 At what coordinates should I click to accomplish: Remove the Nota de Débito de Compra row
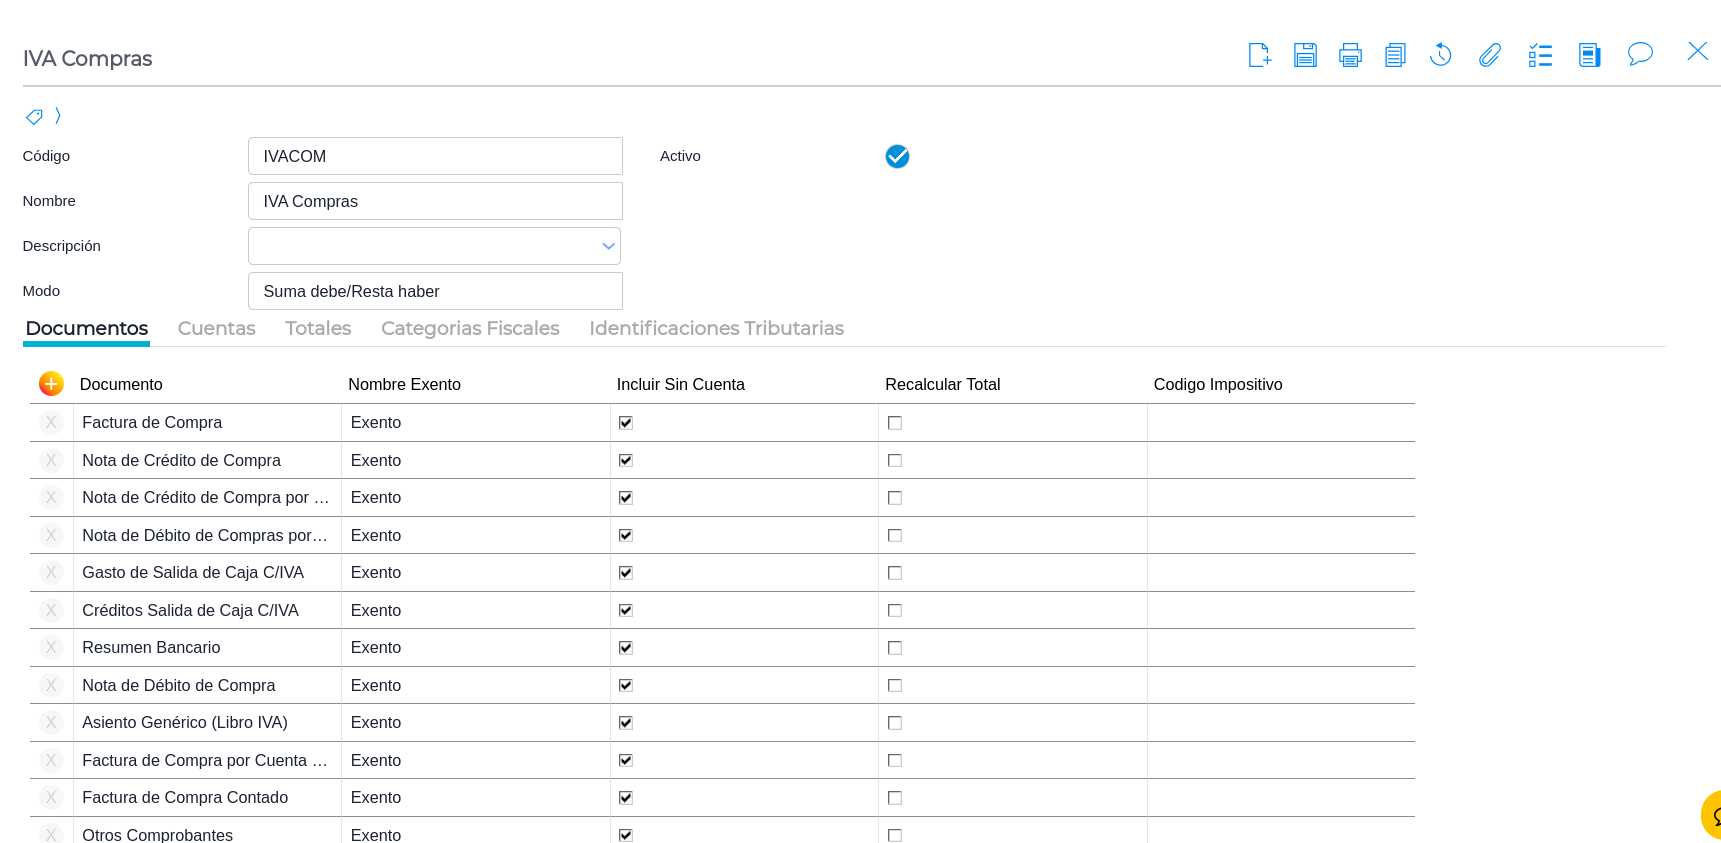coord(51,685)
